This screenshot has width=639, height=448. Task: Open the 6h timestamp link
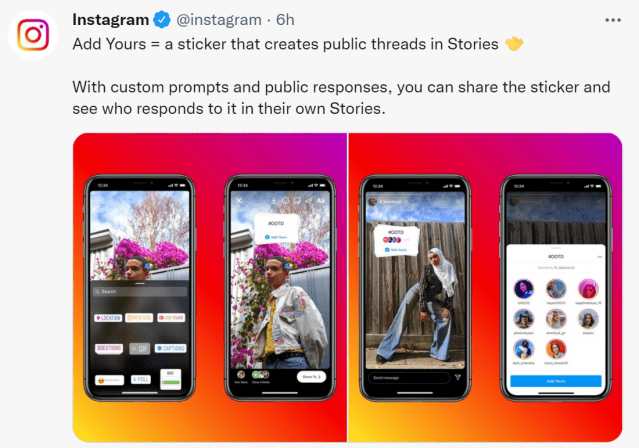pyautogui.click(x=285, y=20)
